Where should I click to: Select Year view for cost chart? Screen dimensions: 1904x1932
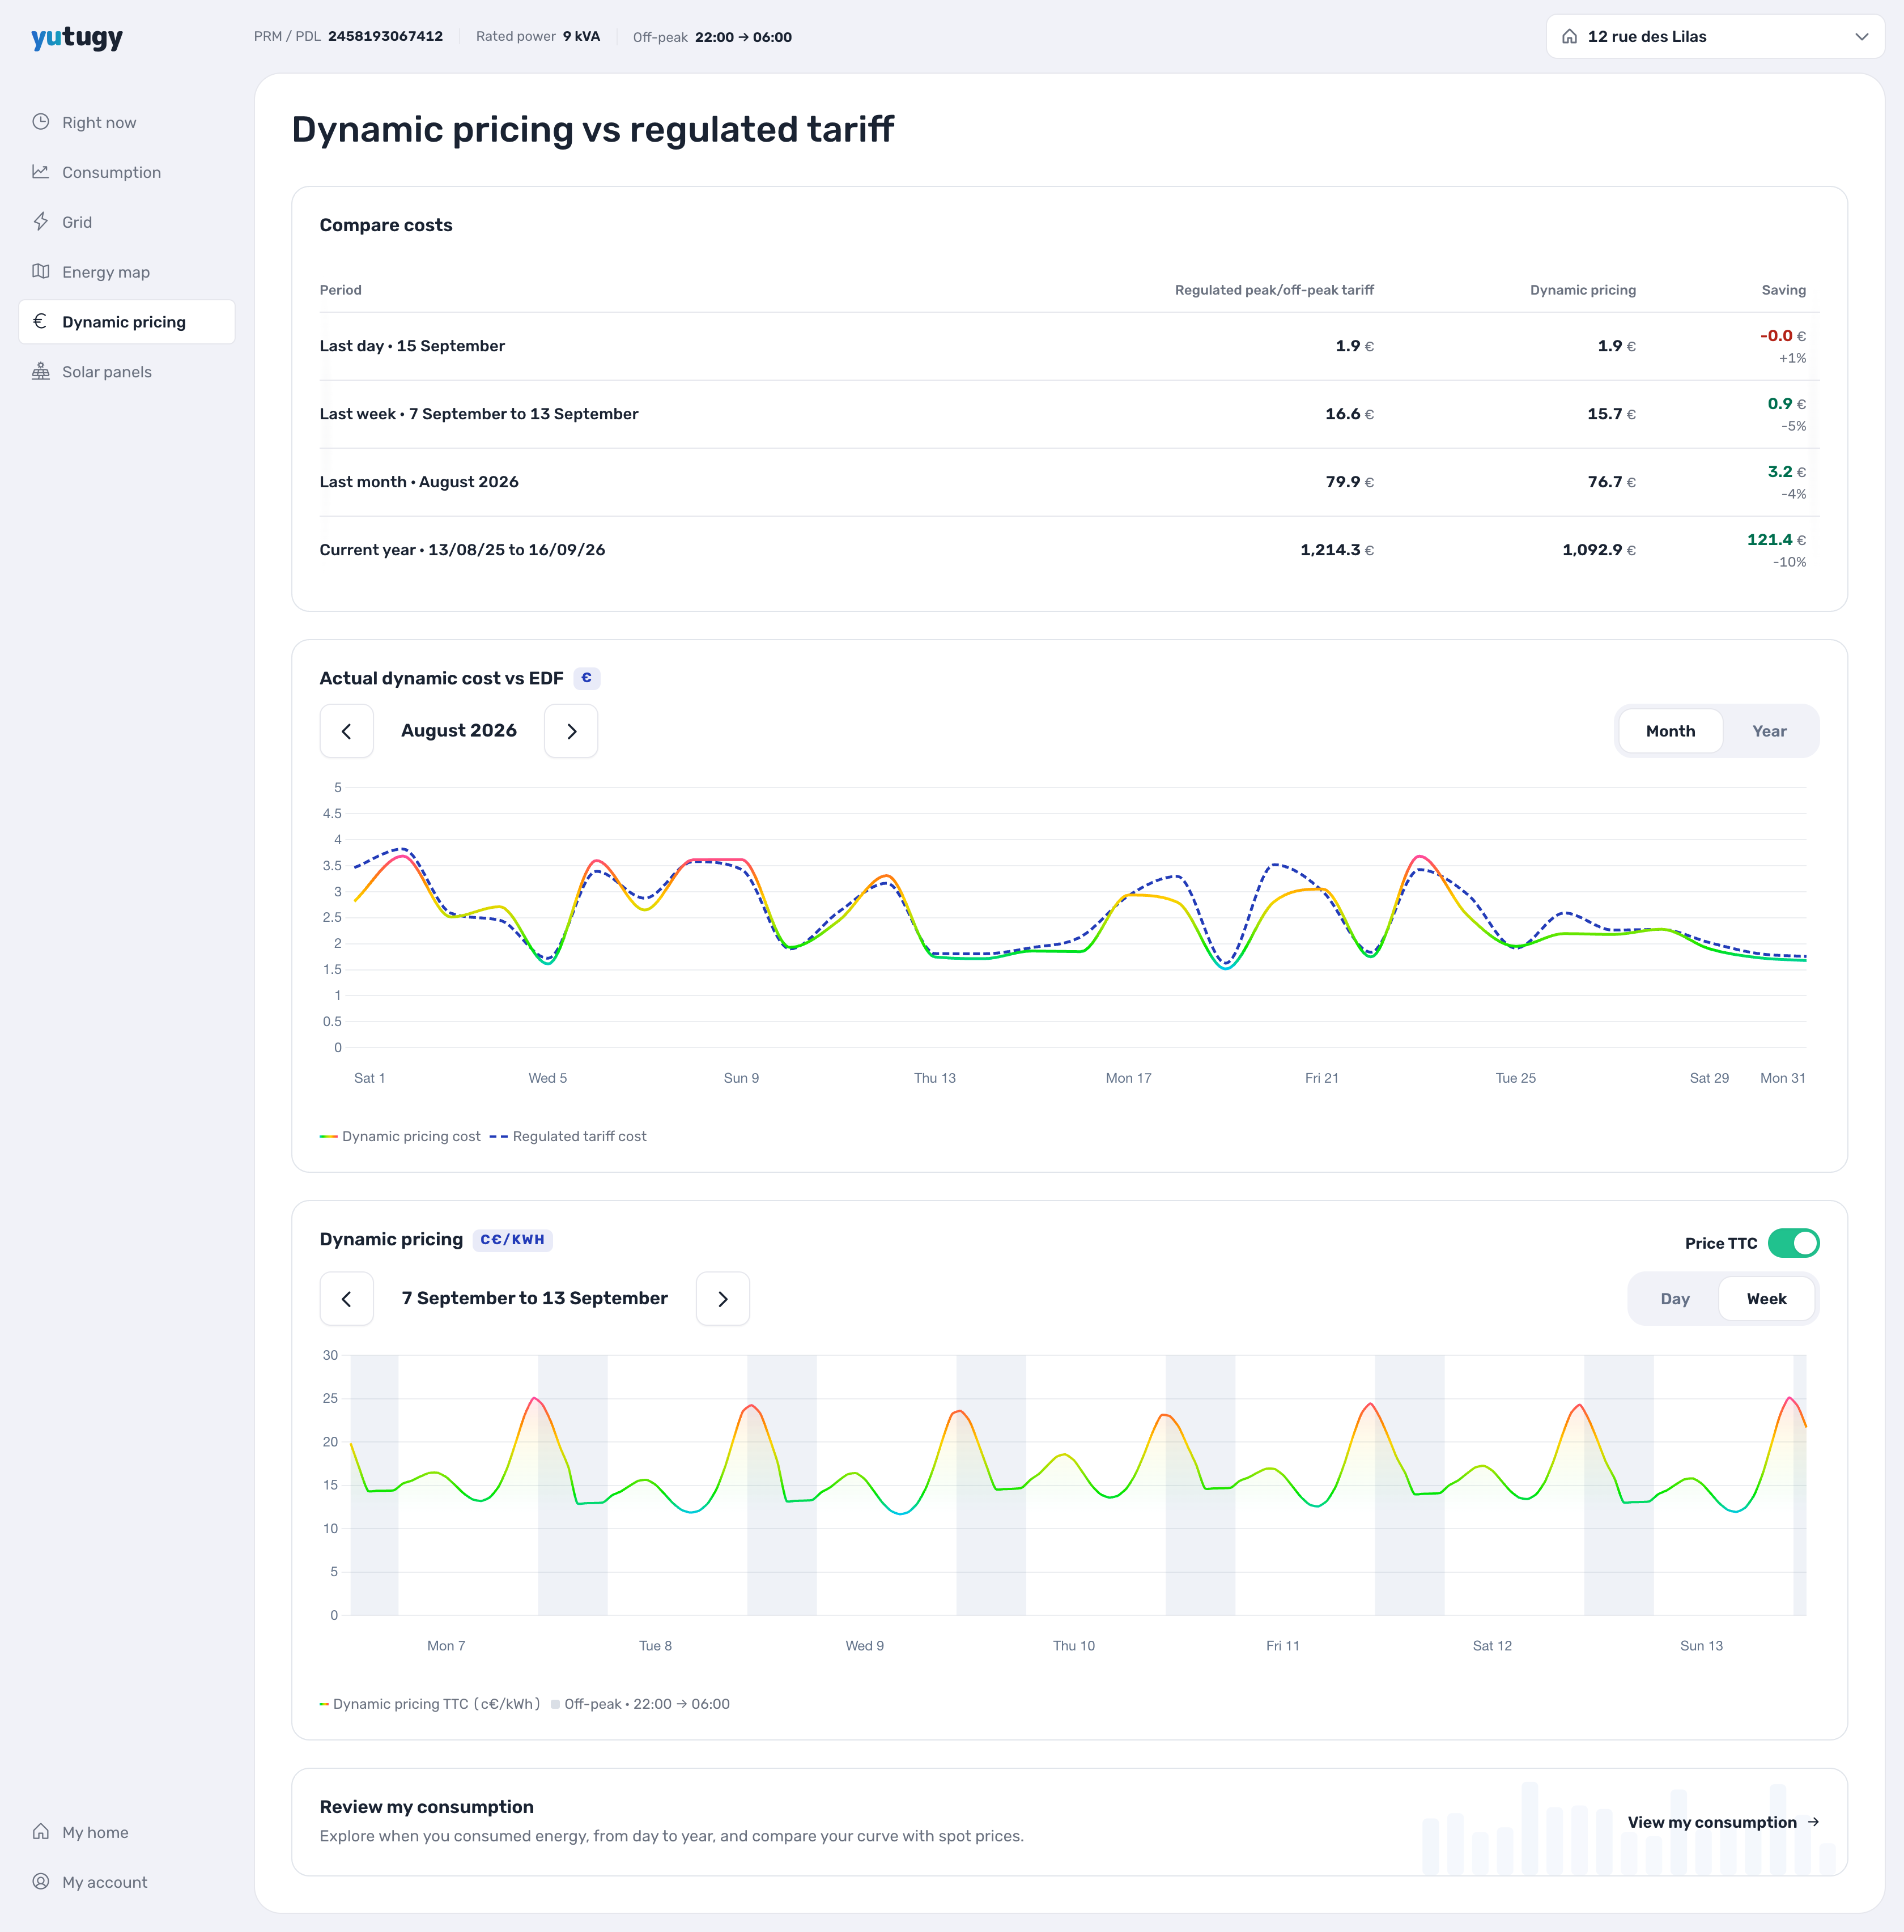[x=1769, y=731]
